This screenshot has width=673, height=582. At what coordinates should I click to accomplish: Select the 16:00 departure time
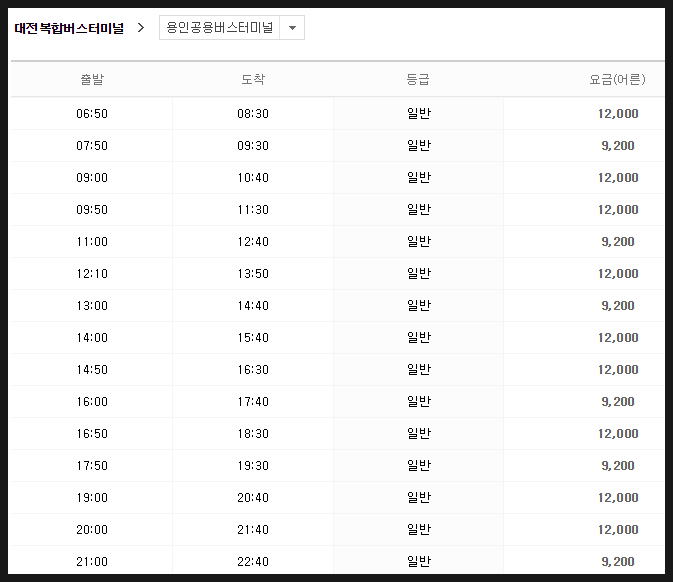[92, 402]
